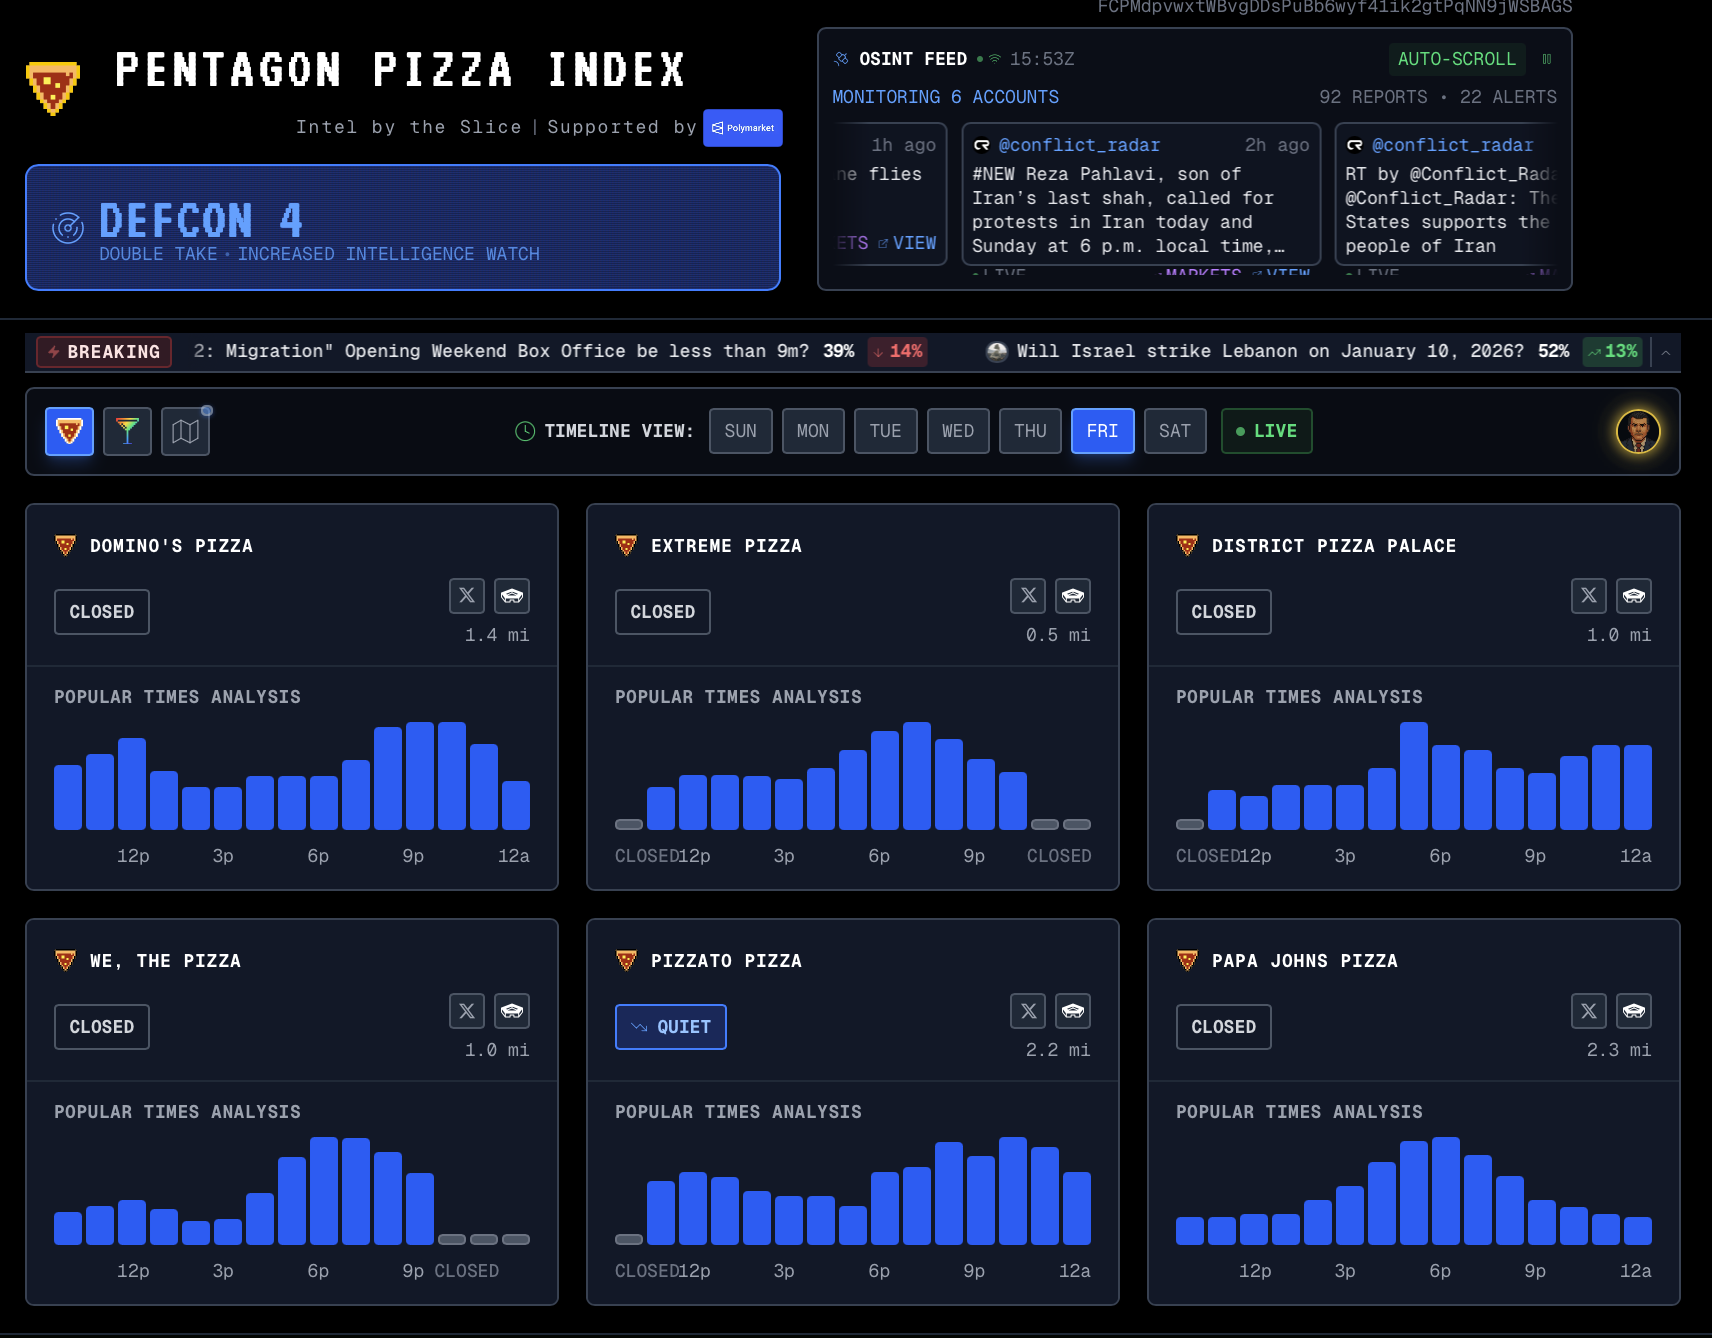
Task: Click "22 ALERTS" counter text
Action: (1508, 97)
